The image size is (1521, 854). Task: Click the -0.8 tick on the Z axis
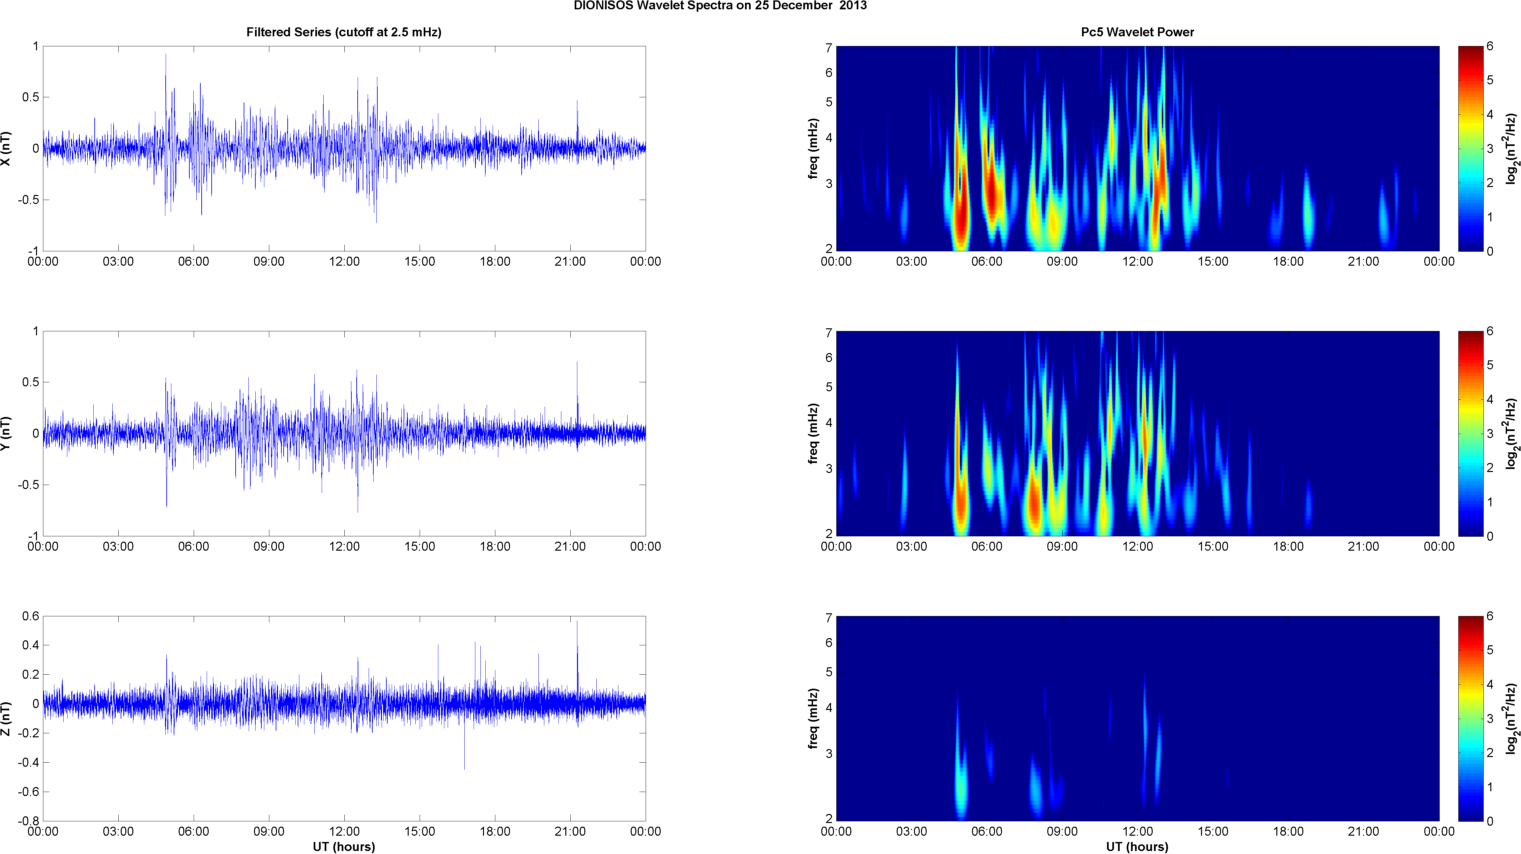(27, 821)
